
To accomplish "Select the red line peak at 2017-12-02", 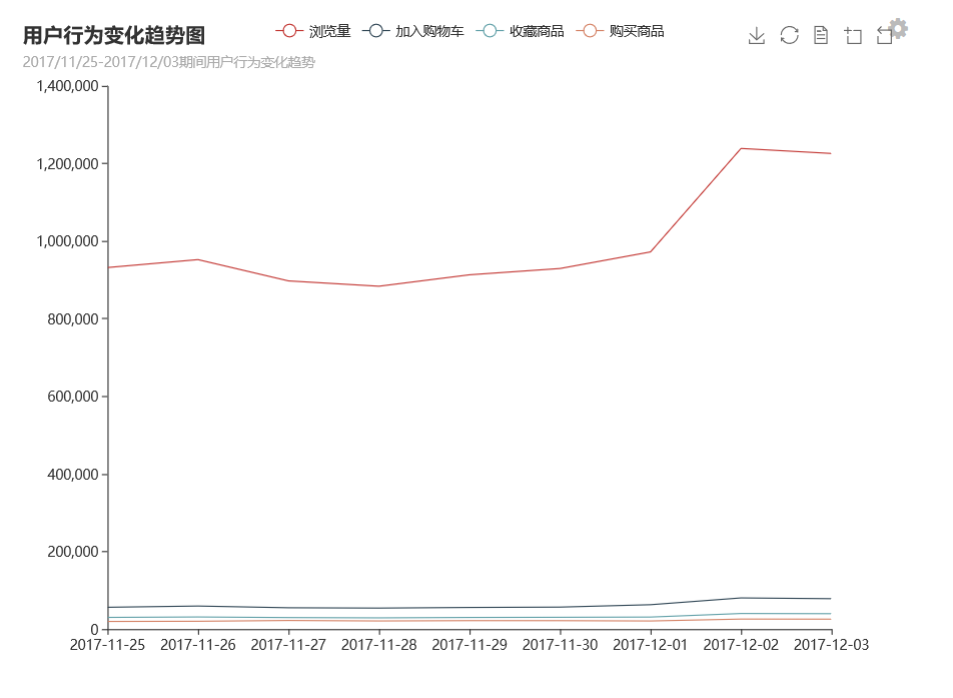I will [x=740, y=148].
